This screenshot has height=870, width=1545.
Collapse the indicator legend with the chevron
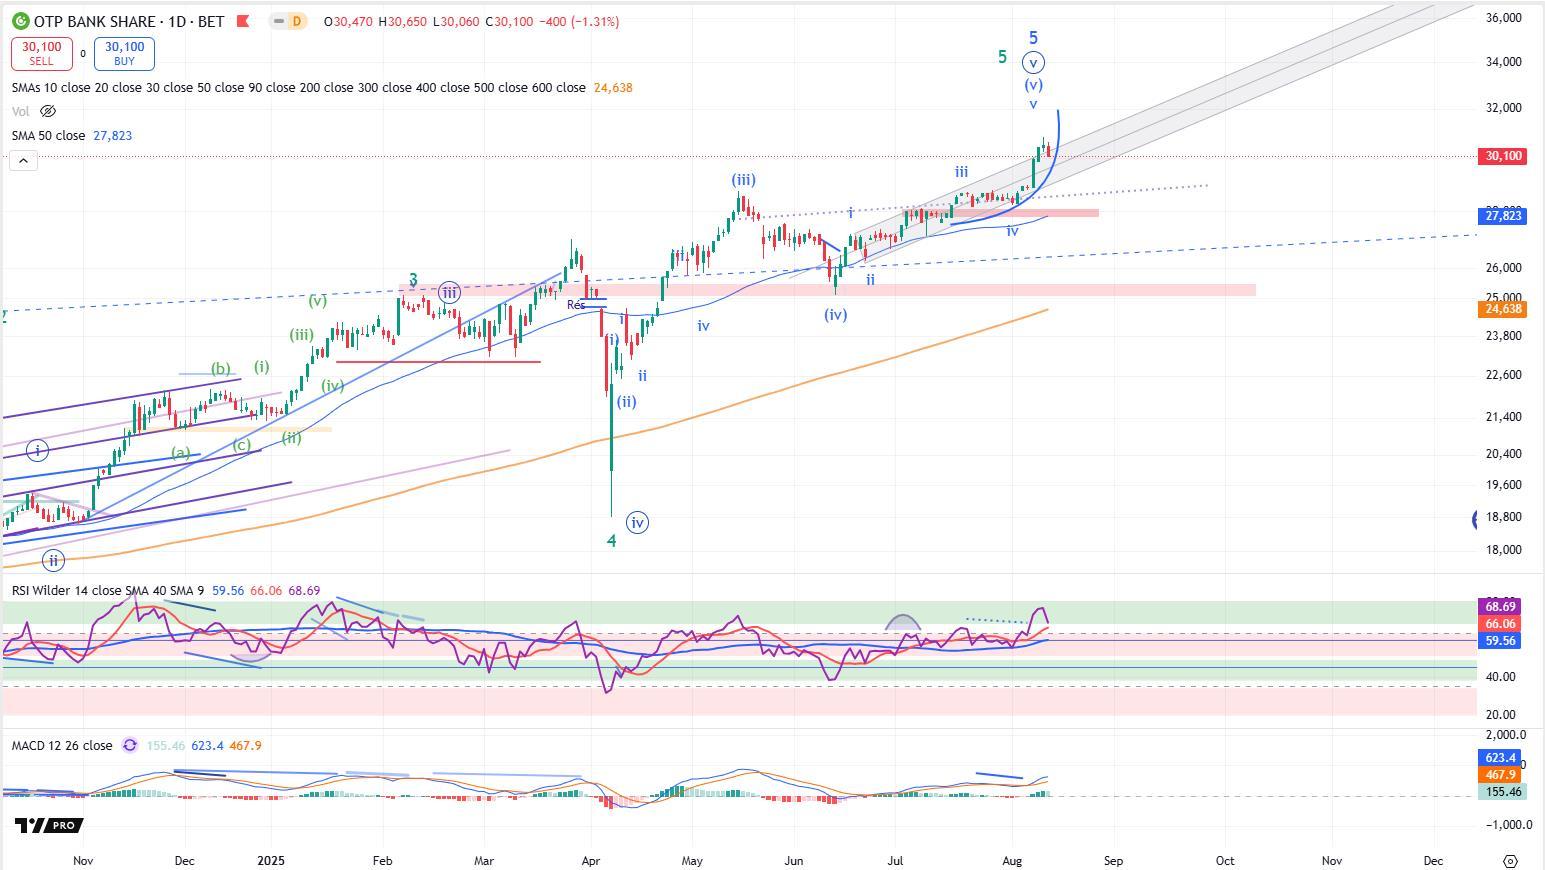pyautogui.click(x=23, y=160)
